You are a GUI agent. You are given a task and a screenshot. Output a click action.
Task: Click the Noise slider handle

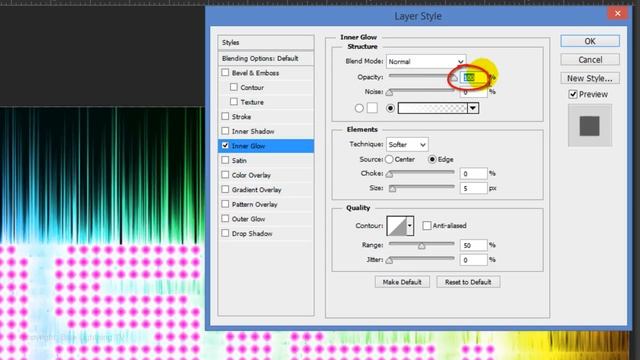click(x=389, y=93)
